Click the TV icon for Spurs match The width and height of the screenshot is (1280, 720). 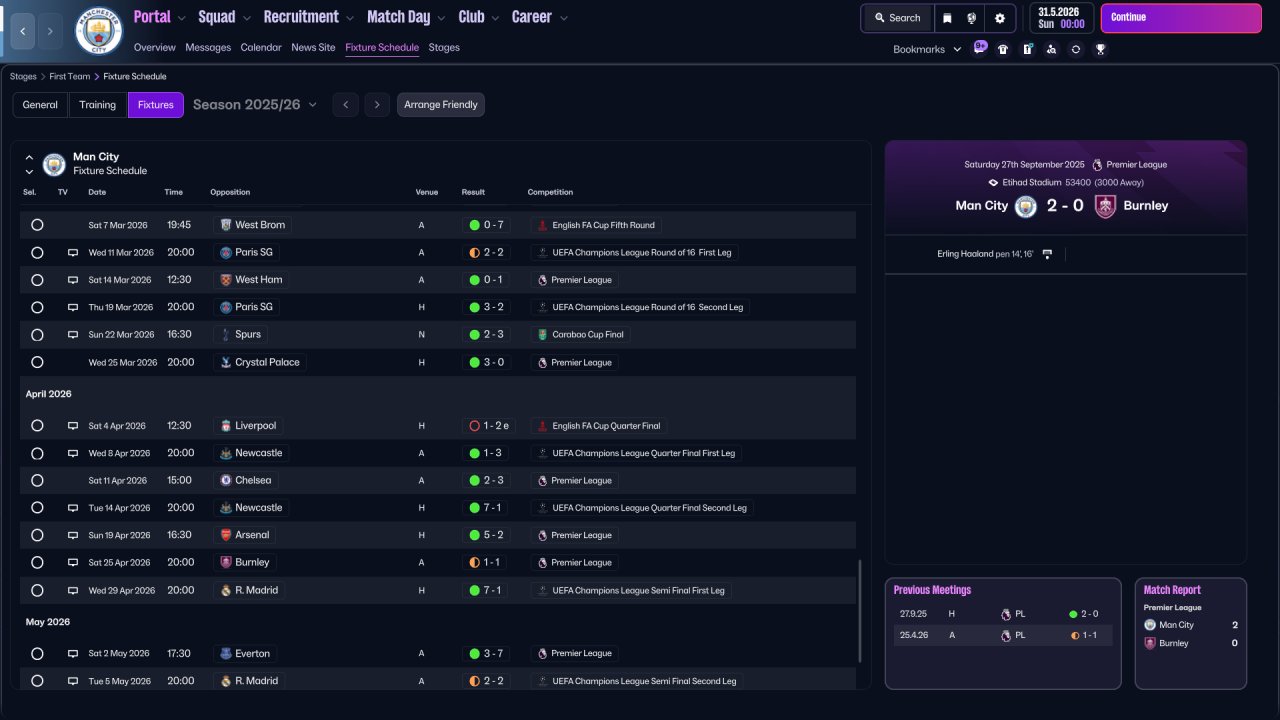pos(73,335)
